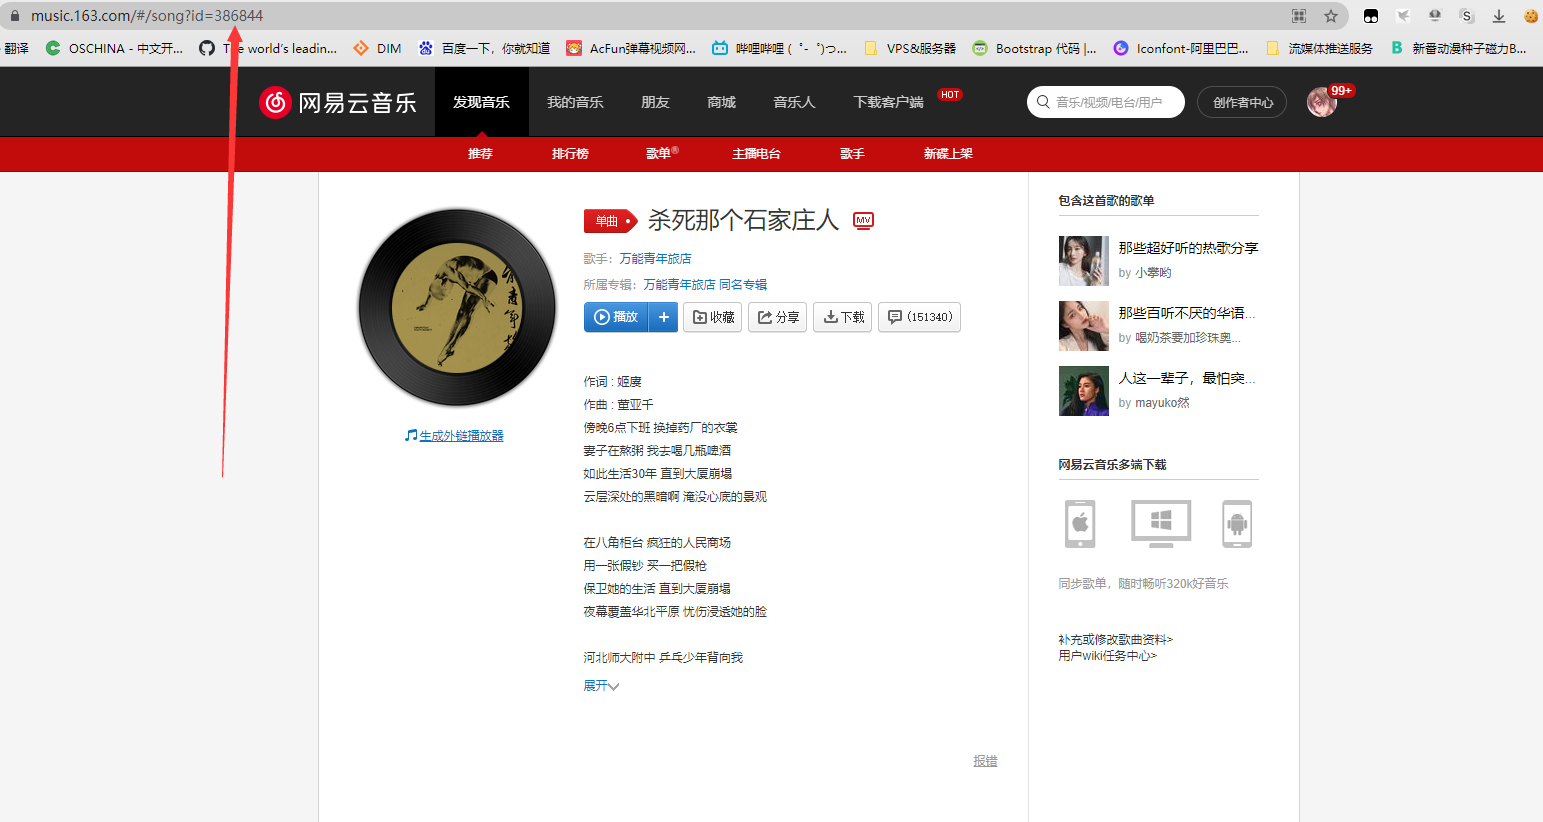Click the Windows PC download icon
Viewport: 1543px width, 822px height.
point(1160,523)
